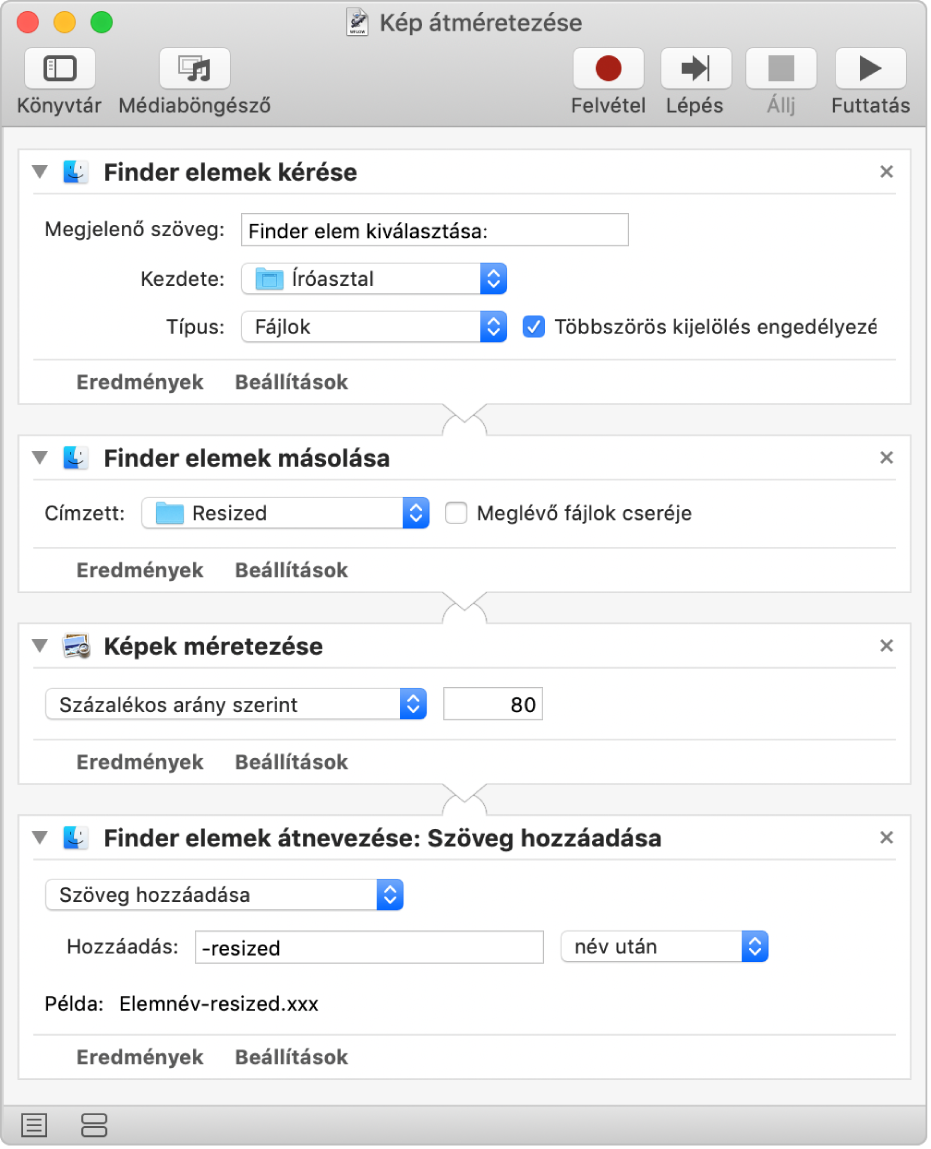The image size is (931, 1149).
Task: Collapse the Finder elemek másolása action
Action: pos(40,458)
